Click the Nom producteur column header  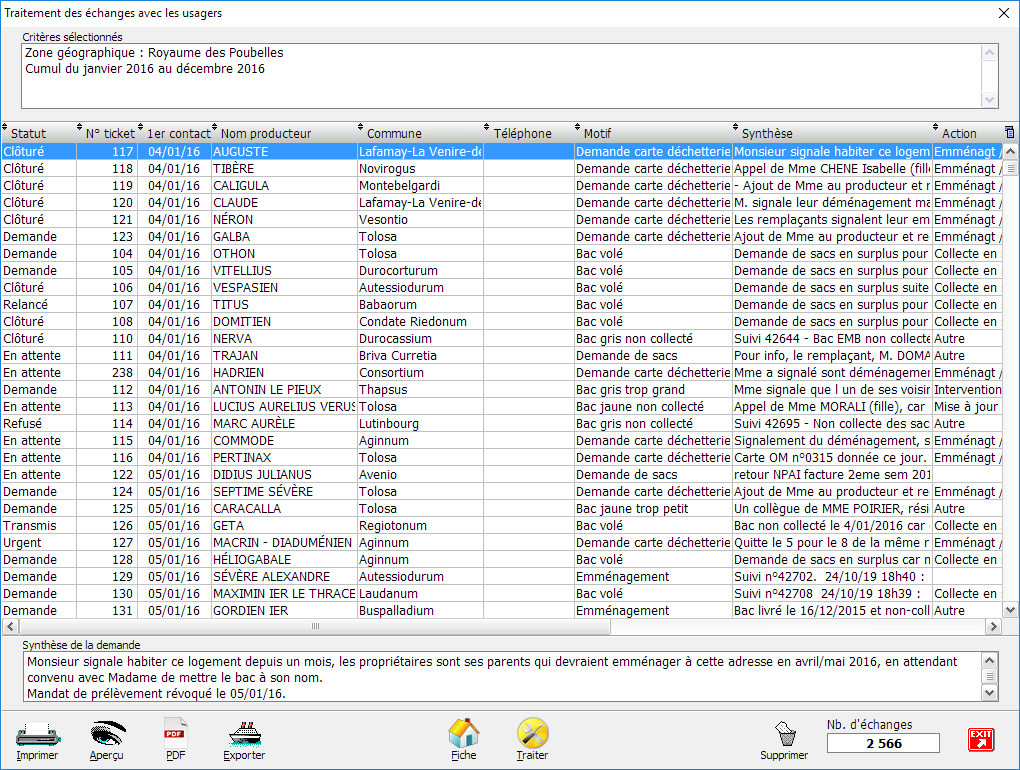point(266,133)
